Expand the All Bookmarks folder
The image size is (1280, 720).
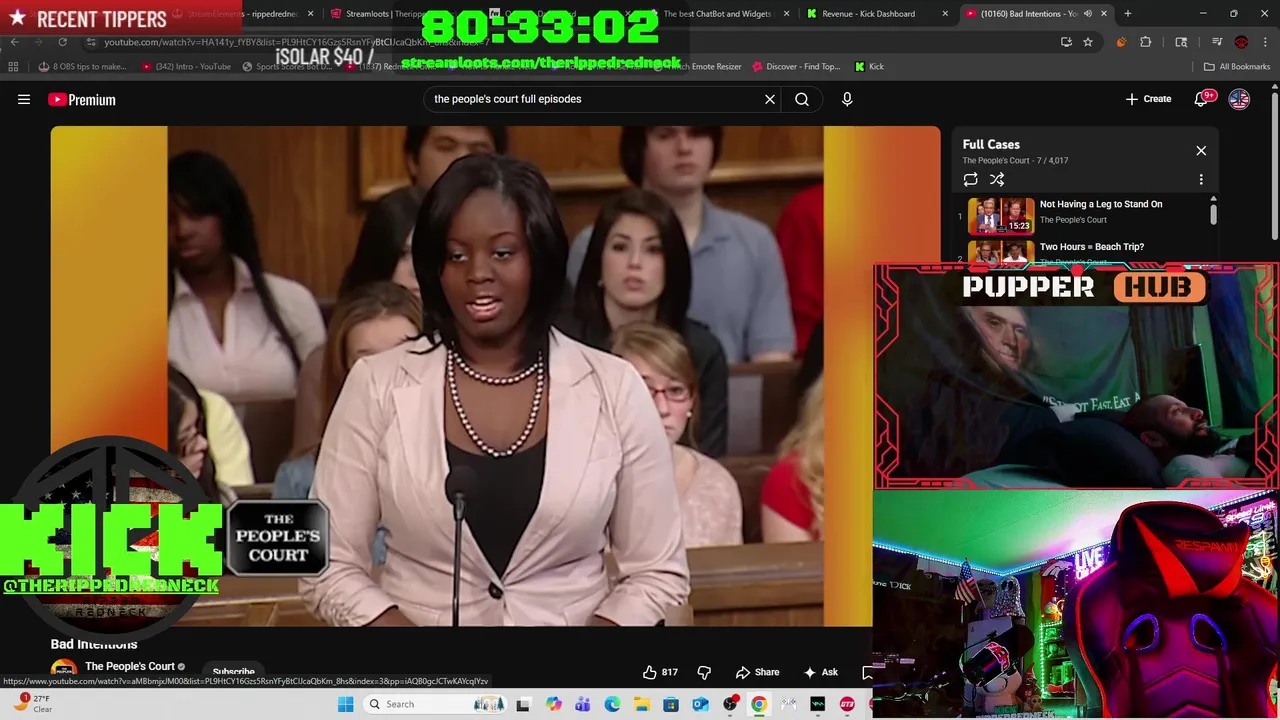coord(1237,67)
